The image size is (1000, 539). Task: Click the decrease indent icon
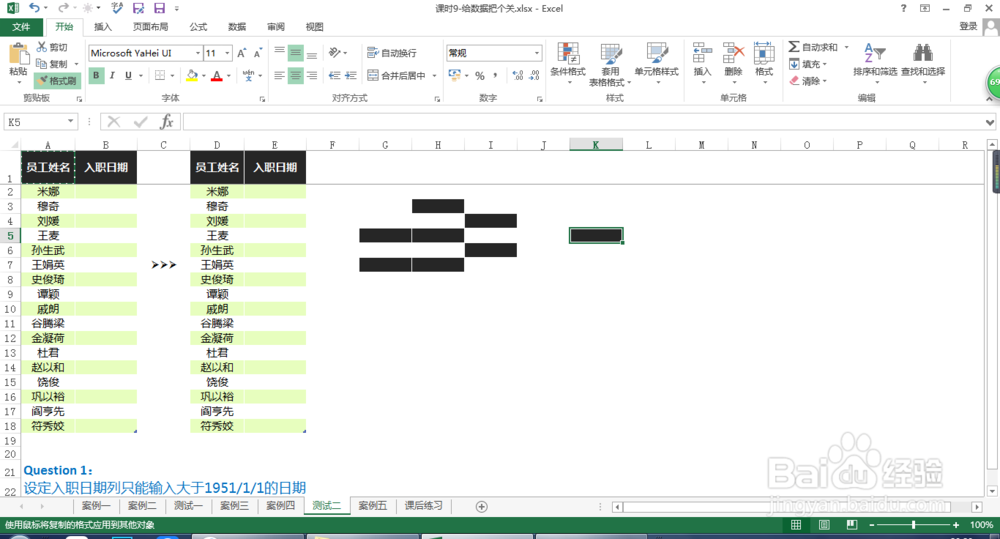pos(334,75)
